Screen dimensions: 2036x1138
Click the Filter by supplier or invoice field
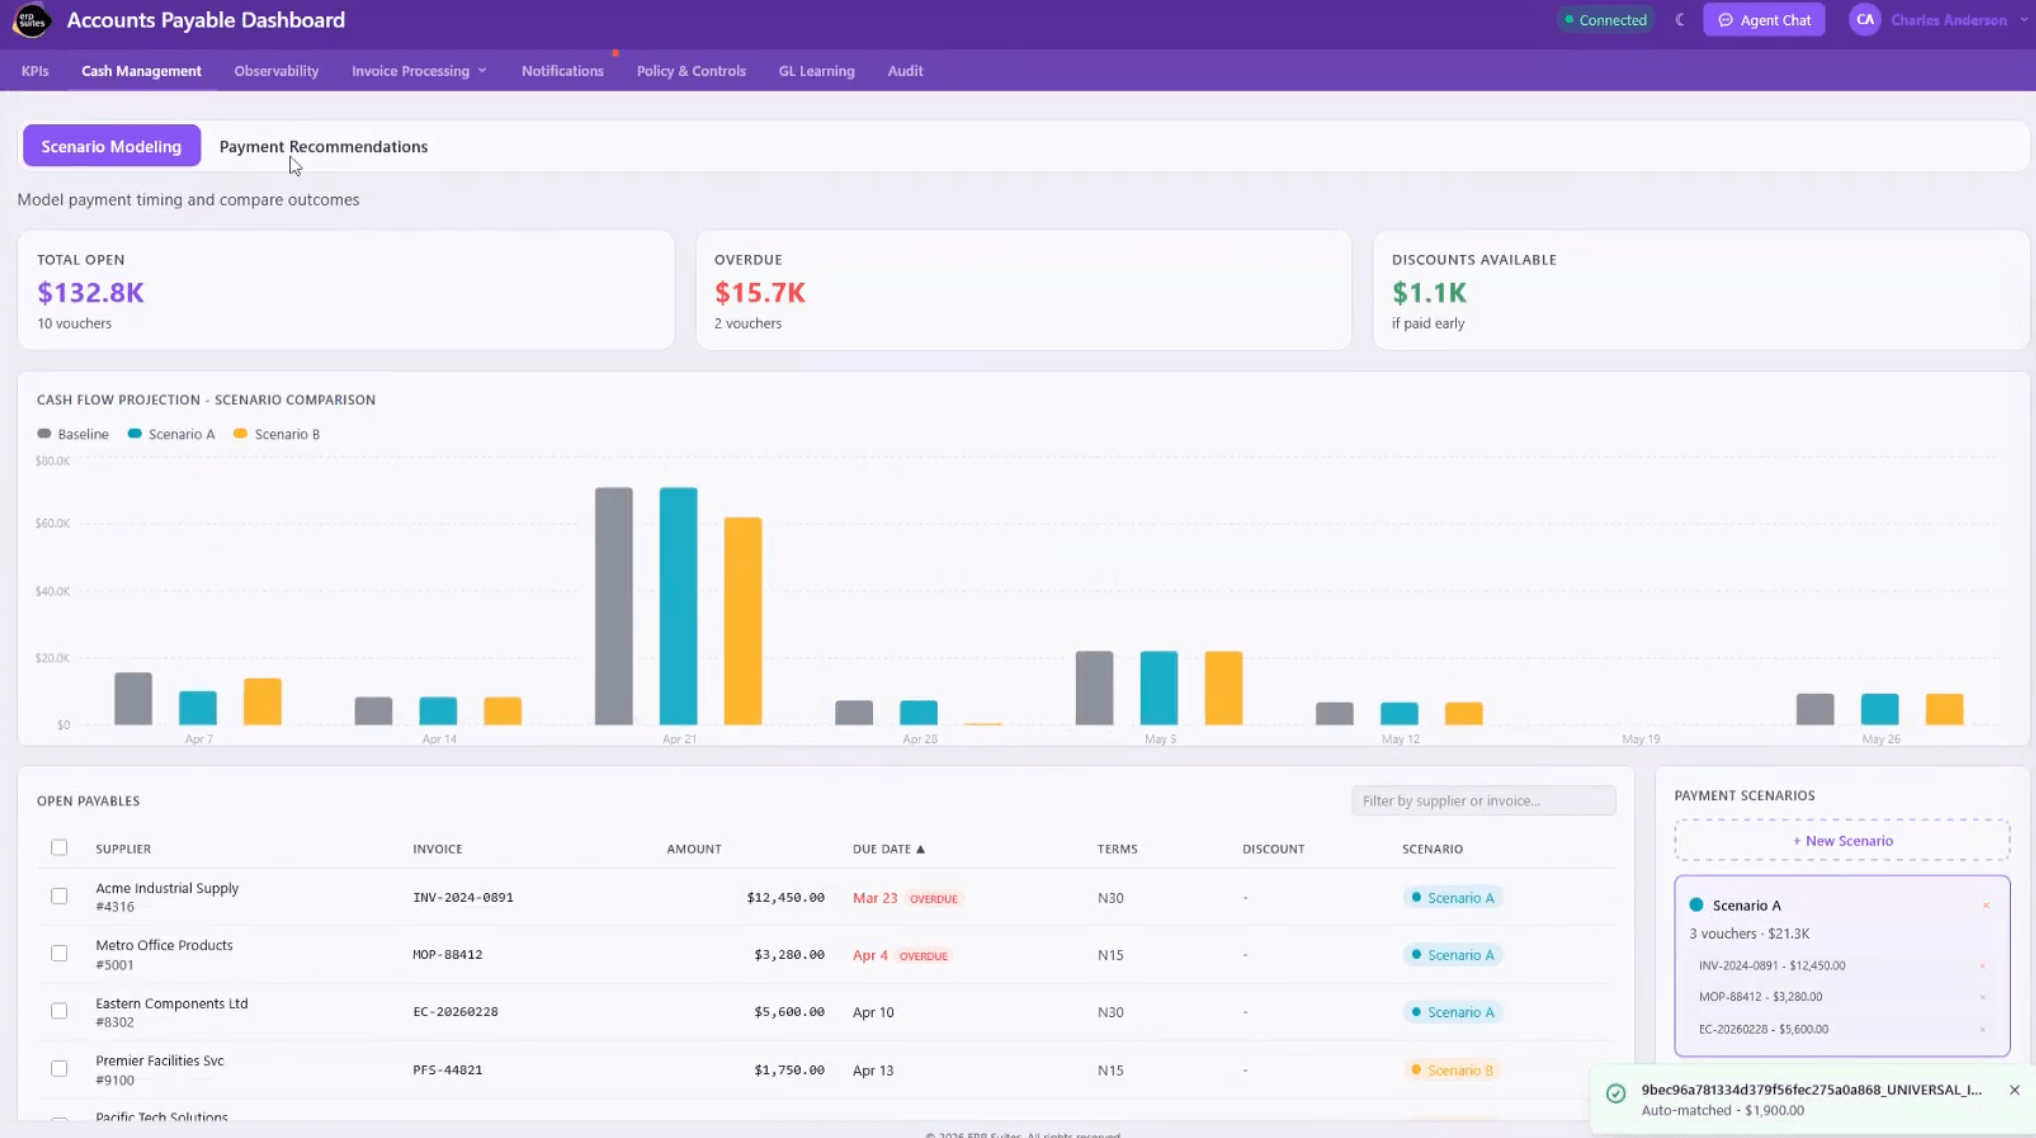click(1483, 801)
